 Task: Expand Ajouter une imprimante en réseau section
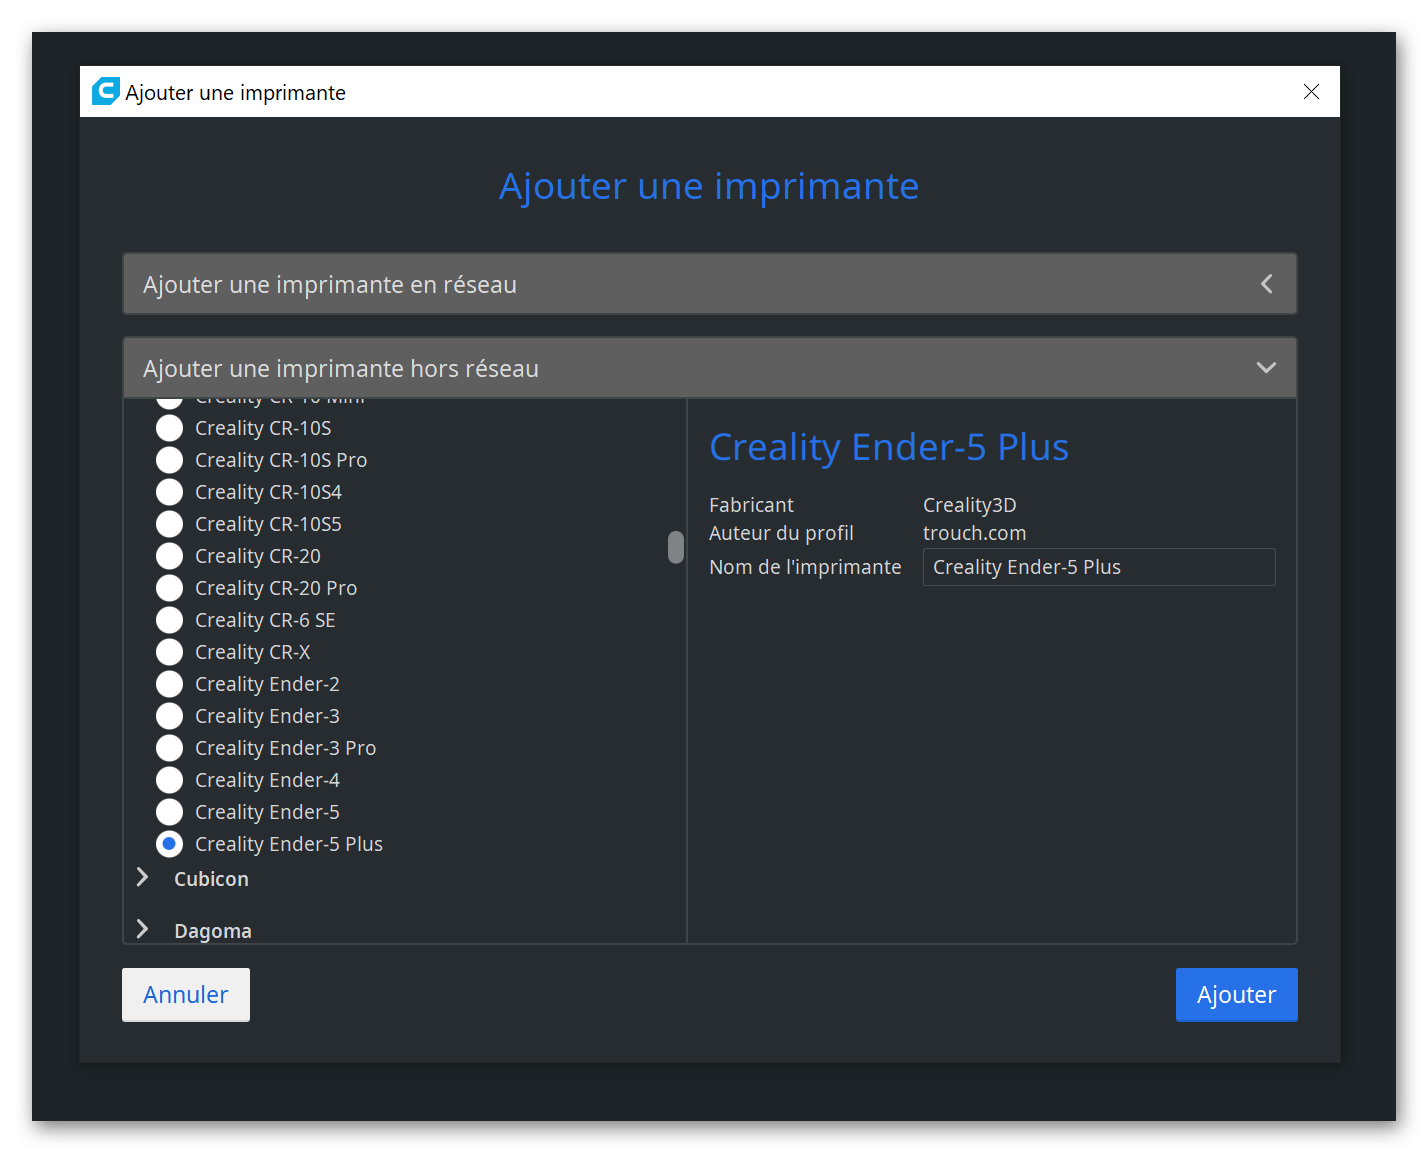pos(709,284)
